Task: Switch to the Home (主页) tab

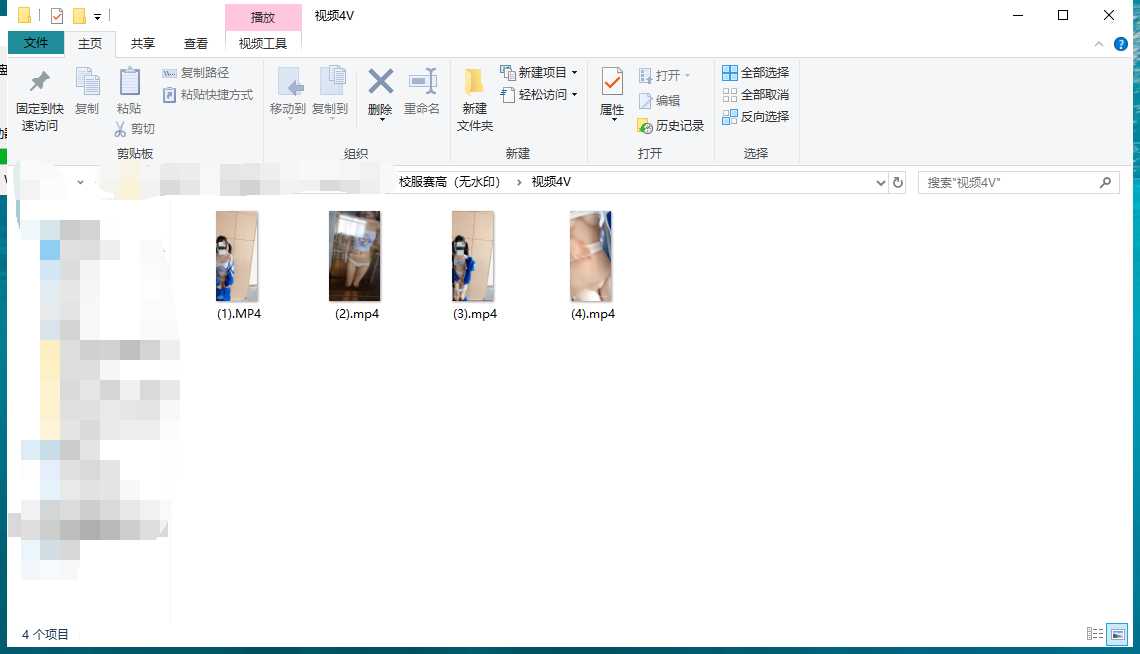Action: tap(90, 44)
